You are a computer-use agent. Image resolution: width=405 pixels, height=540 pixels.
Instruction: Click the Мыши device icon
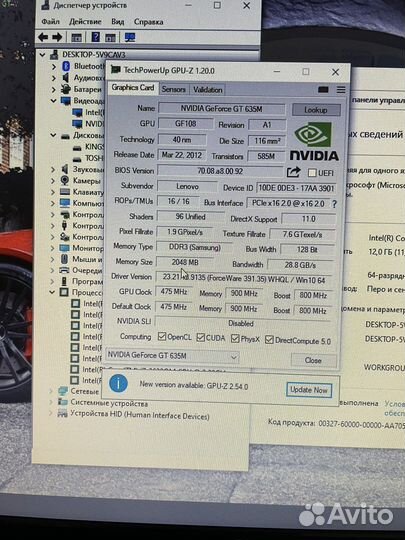click(64, 259)
